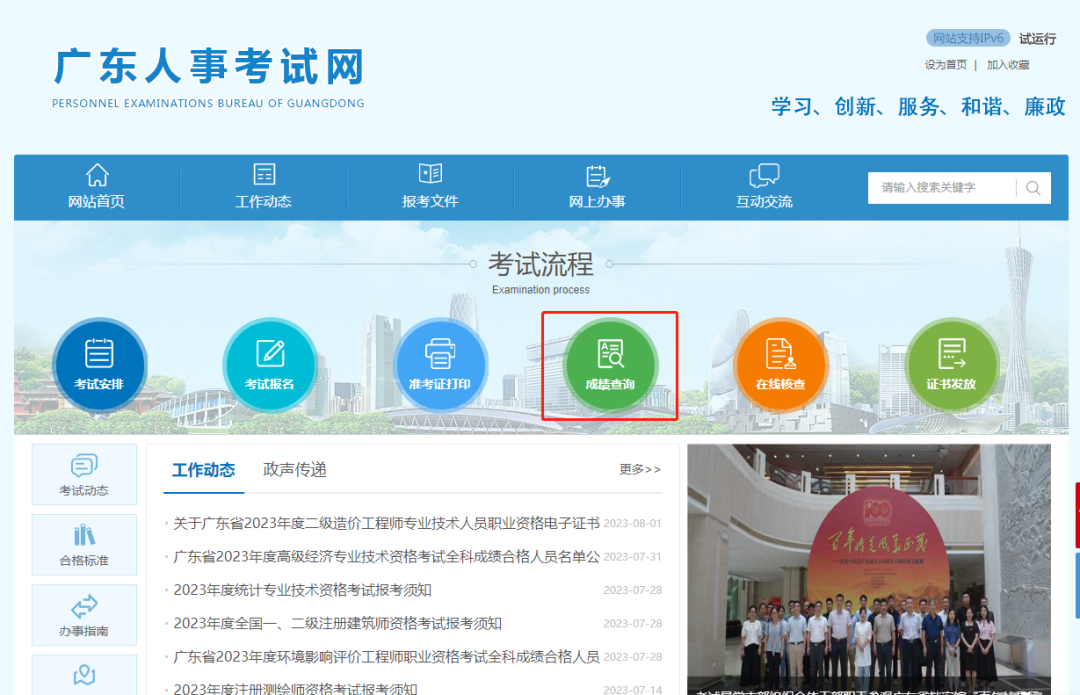Focus the keyword search input field
This screenshot has height=695, width=1080.
(x=940, y=188)
